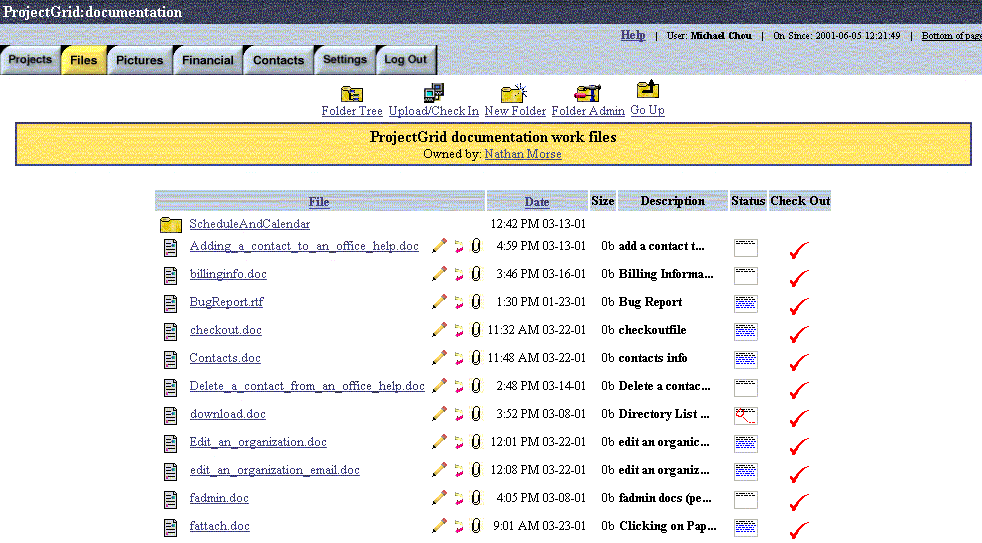
Task: Open the Contacts tab
Action: [x=278, y=60]
